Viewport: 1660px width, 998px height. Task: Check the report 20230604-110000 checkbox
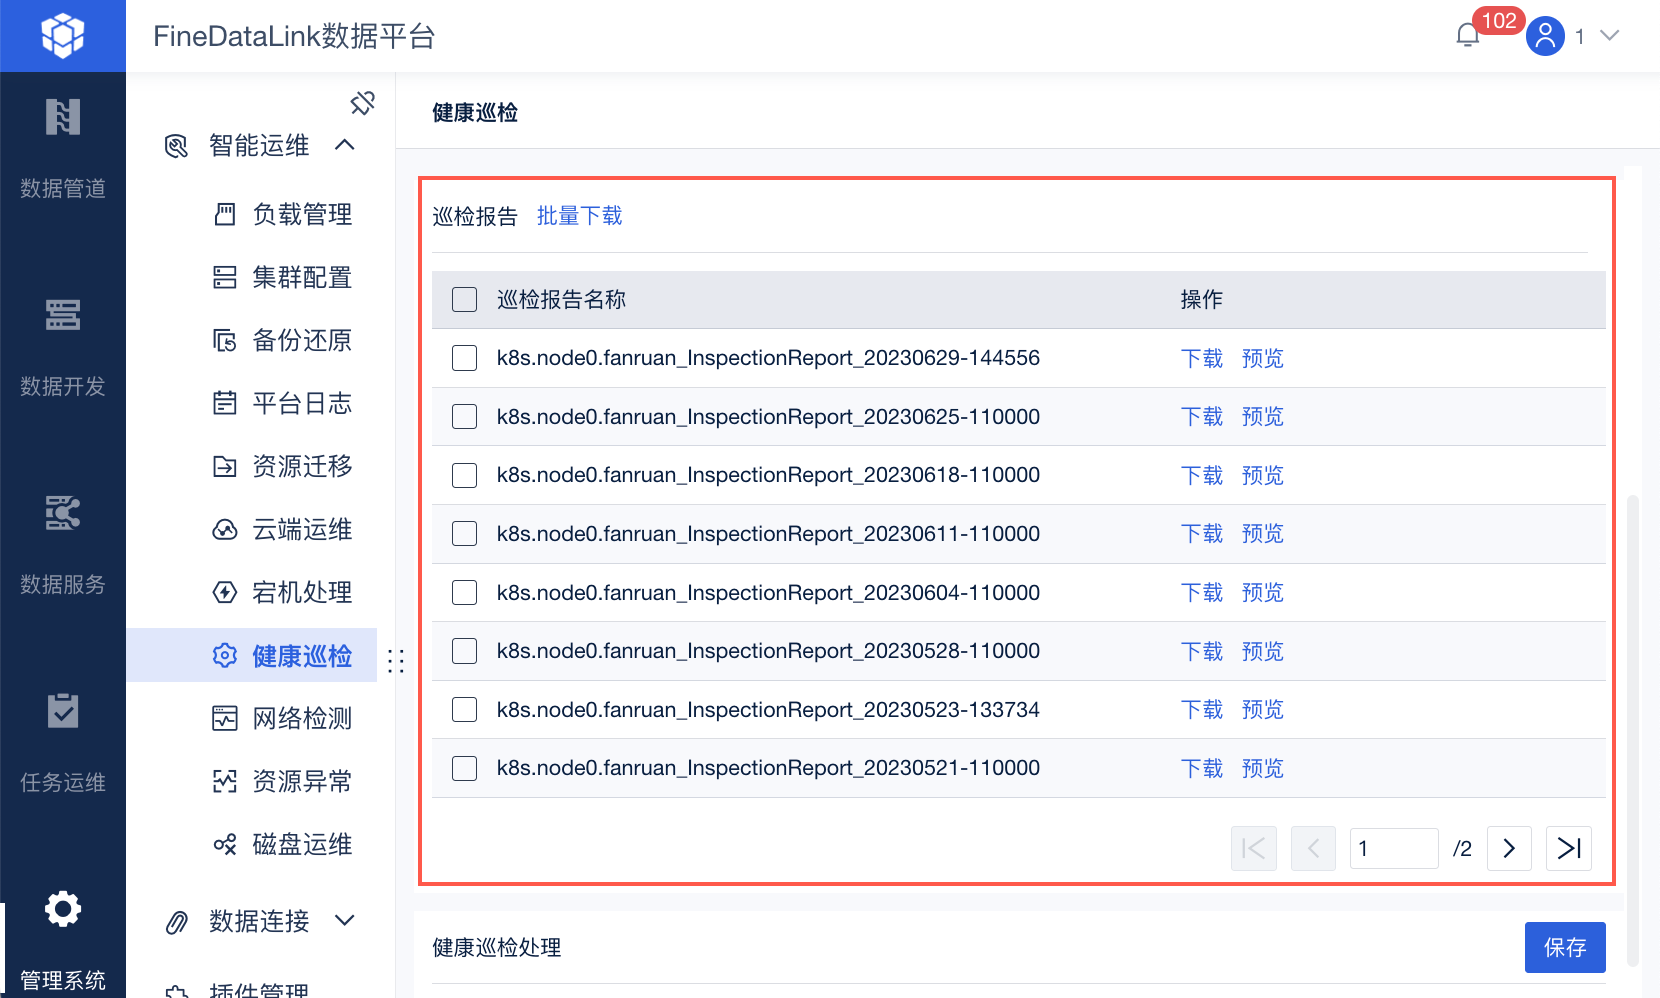click(465, 593)
